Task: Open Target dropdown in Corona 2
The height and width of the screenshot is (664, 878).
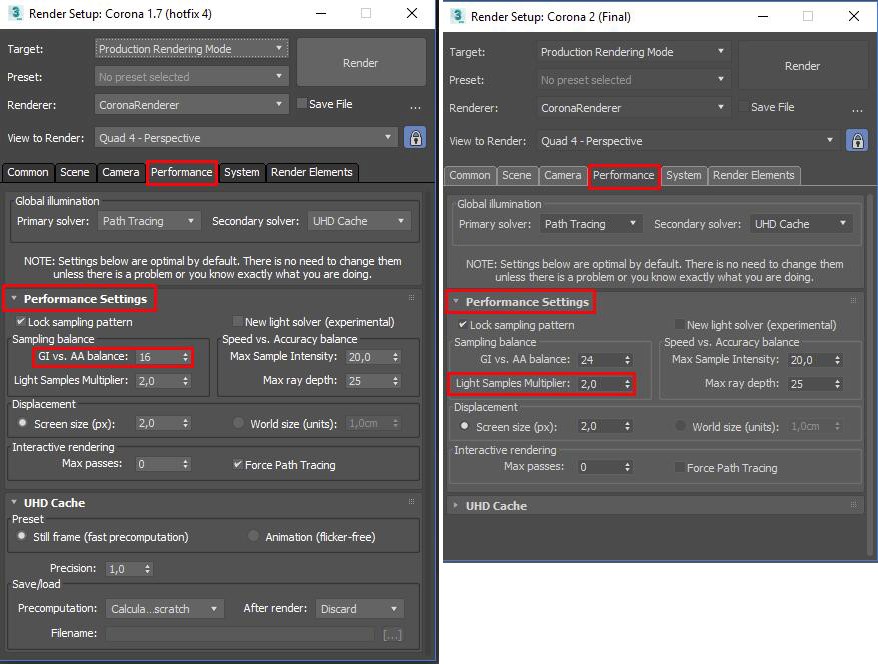Action: coord(633,52)
